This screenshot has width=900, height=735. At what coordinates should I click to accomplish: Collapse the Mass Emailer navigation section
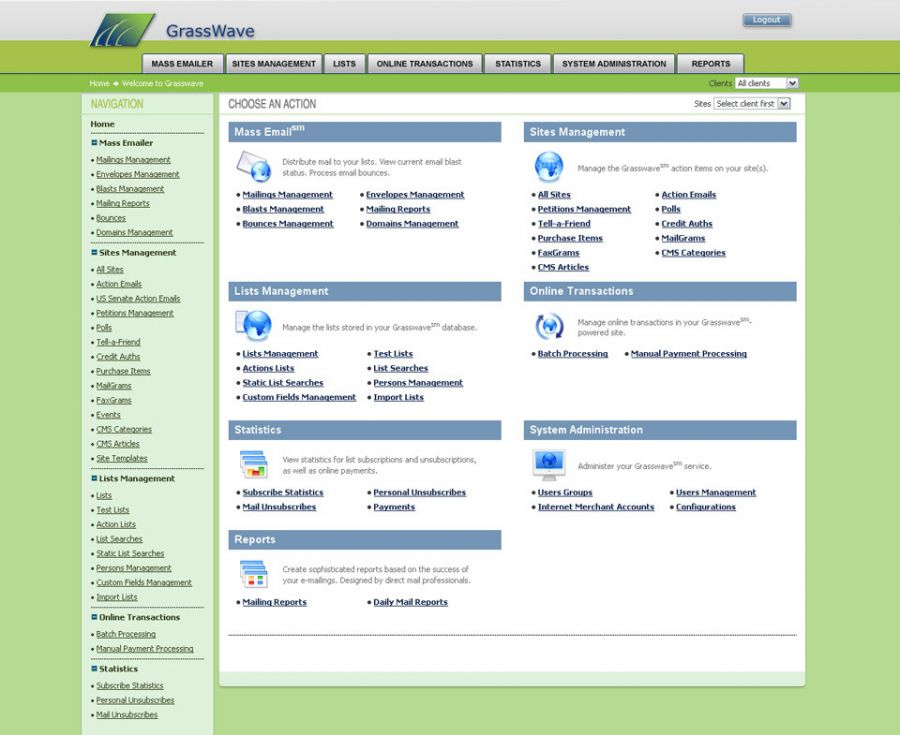point(94,142)
